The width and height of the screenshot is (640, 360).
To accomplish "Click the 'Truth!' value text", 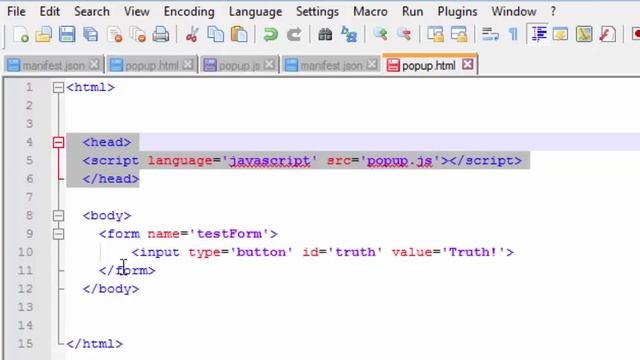I will (473, 252).
